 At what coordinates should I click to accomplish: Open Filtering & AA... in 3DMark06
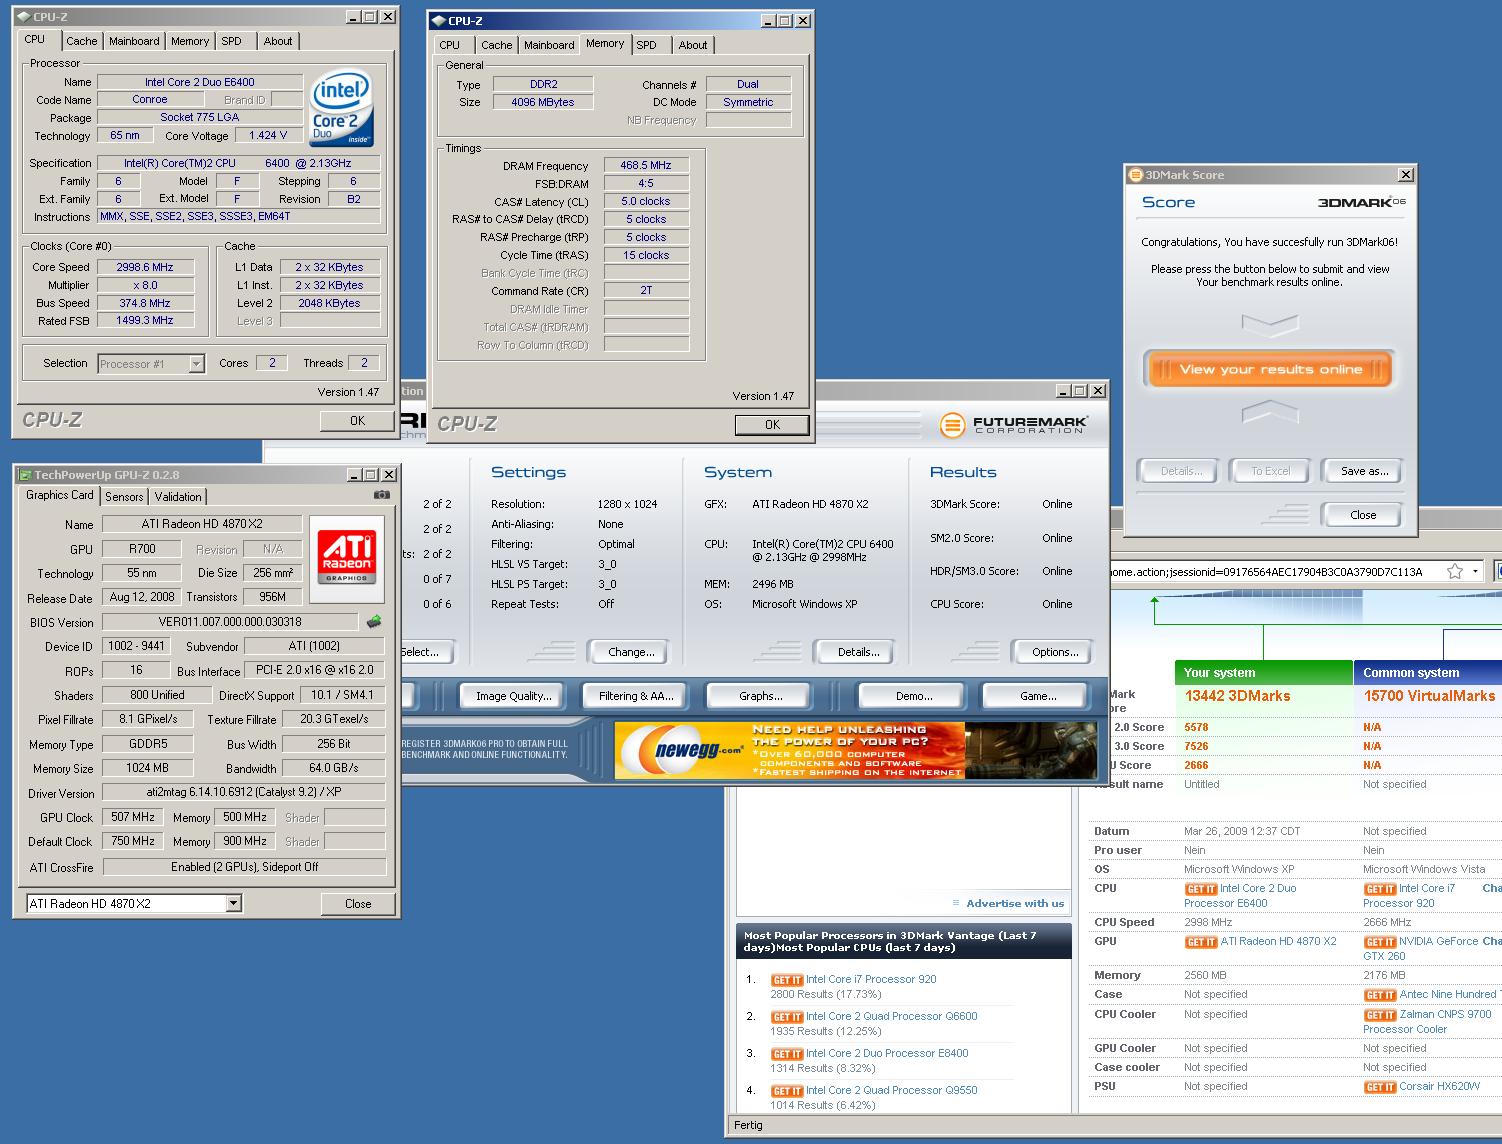[636, 696]
